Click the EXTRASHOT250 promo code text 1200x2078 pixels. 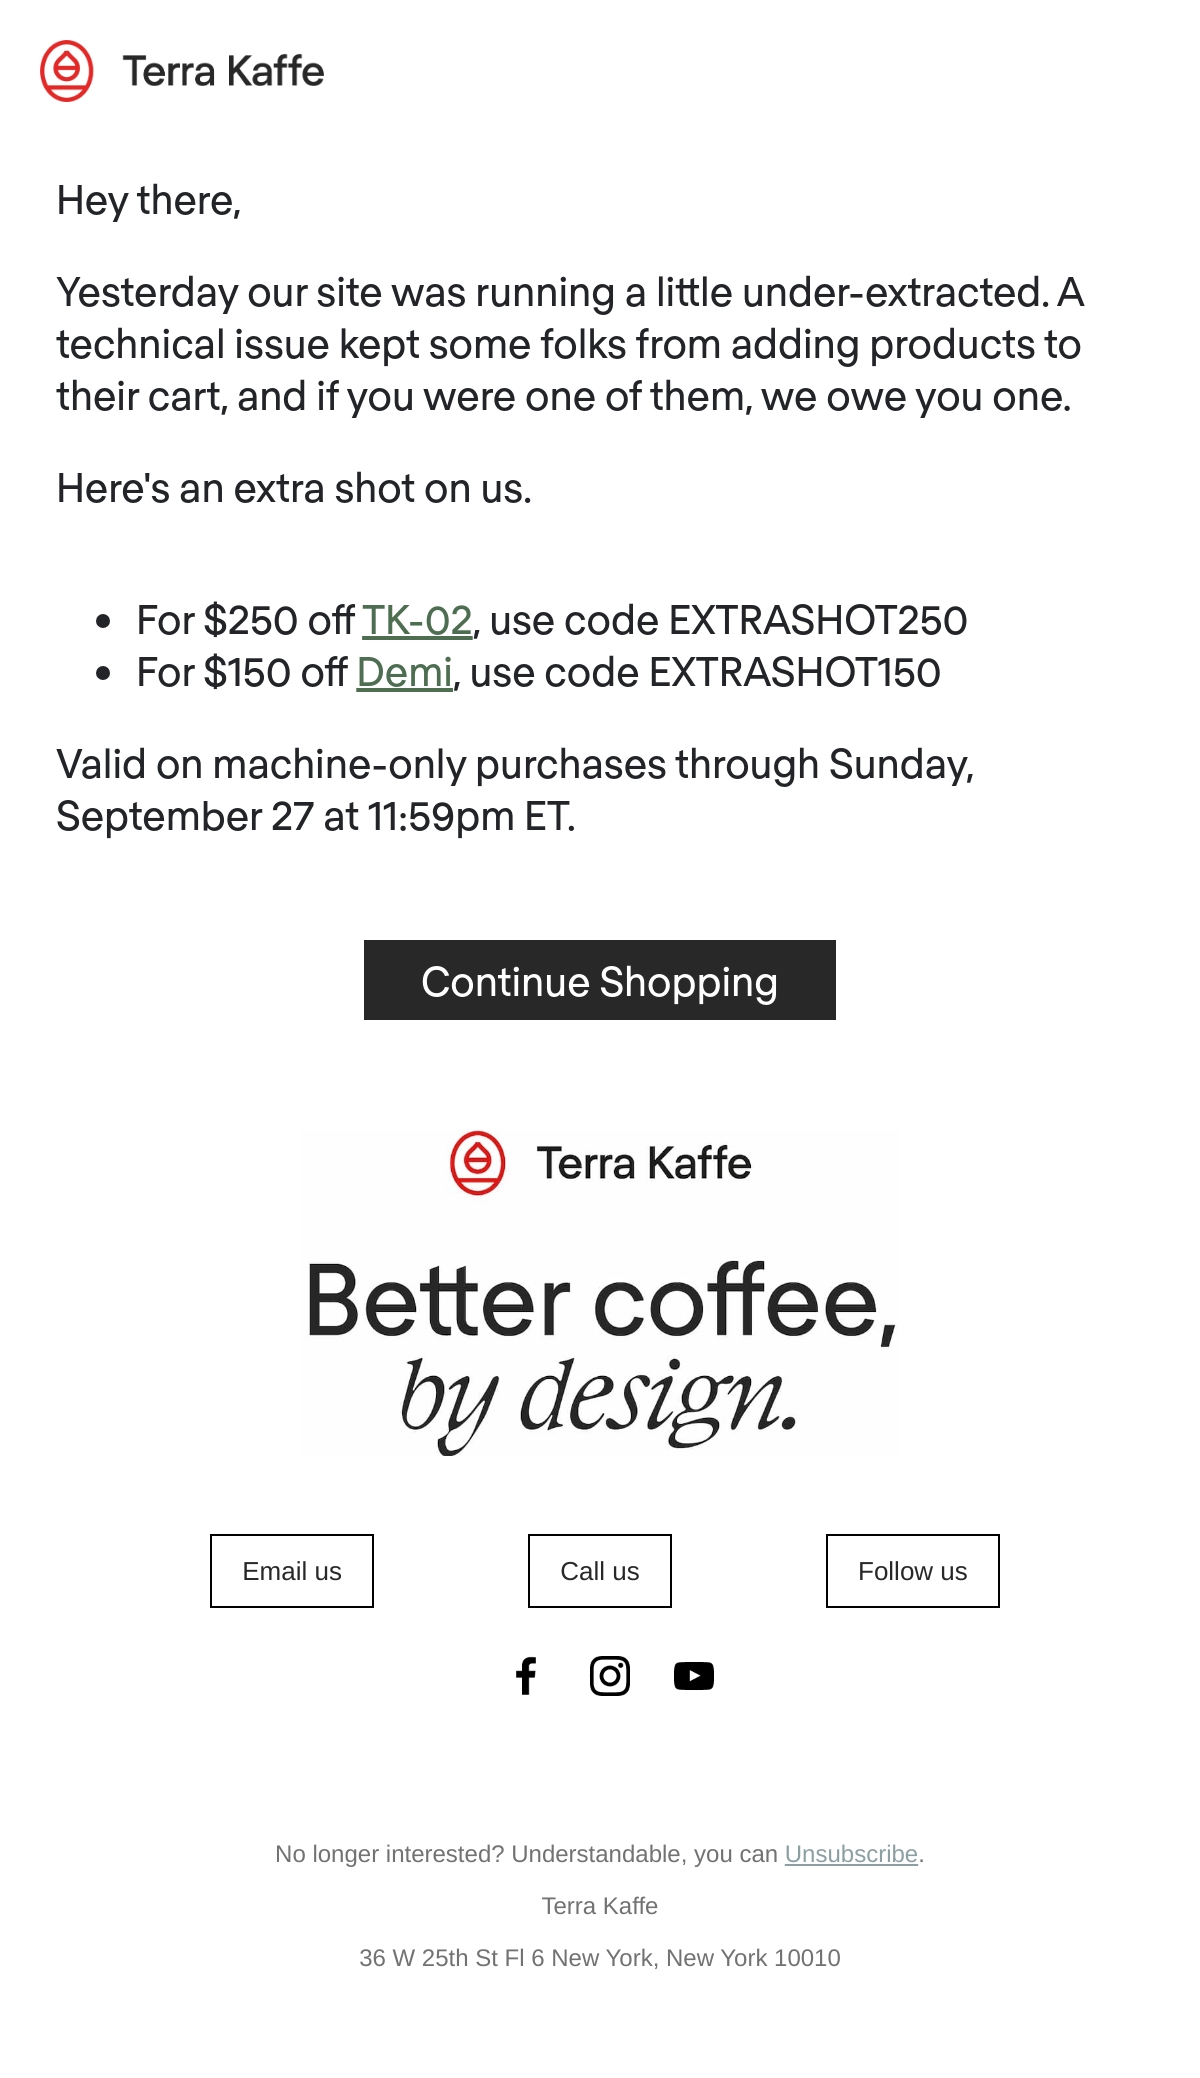[x=818, y=621]
